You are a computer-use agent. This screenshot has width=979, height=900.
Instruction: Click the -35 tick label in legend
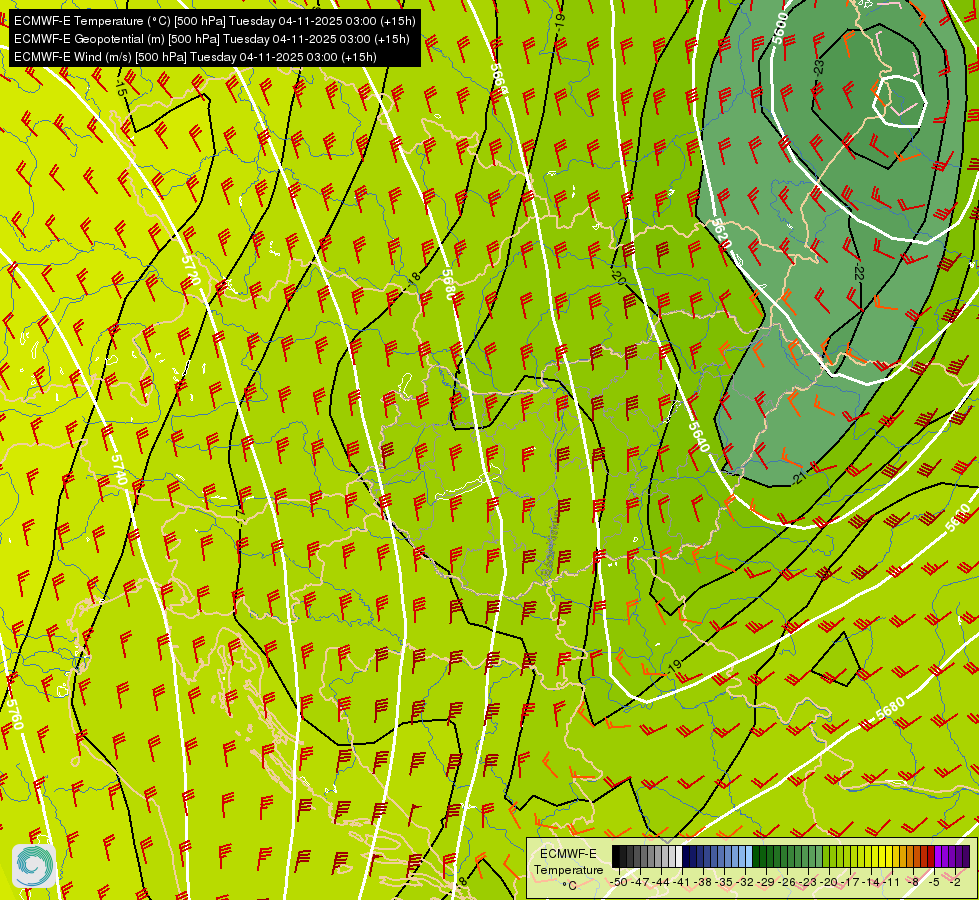click(724, 883)
